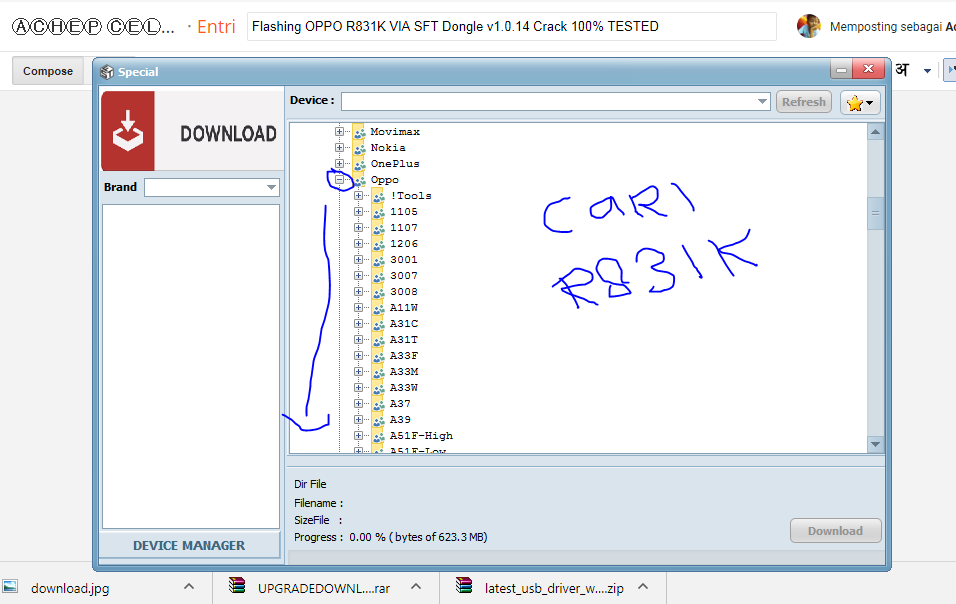
Task: Click the 3008 folder icon
Action: pos(379,291)
